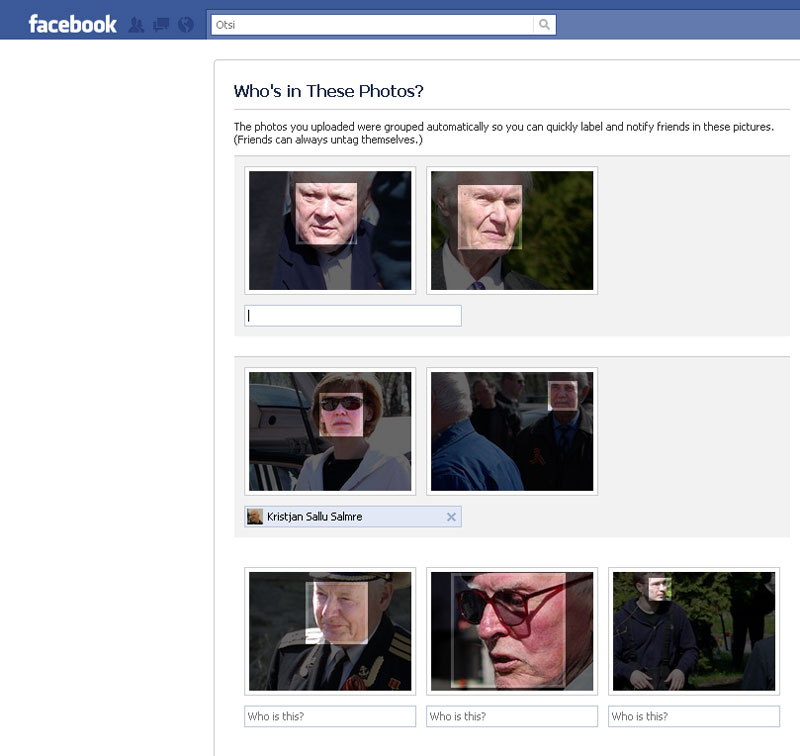The width and height of the screenshot is (800, 756).
Task: Click the small avatar in the name tag
Action: click(x=255, y=517)
